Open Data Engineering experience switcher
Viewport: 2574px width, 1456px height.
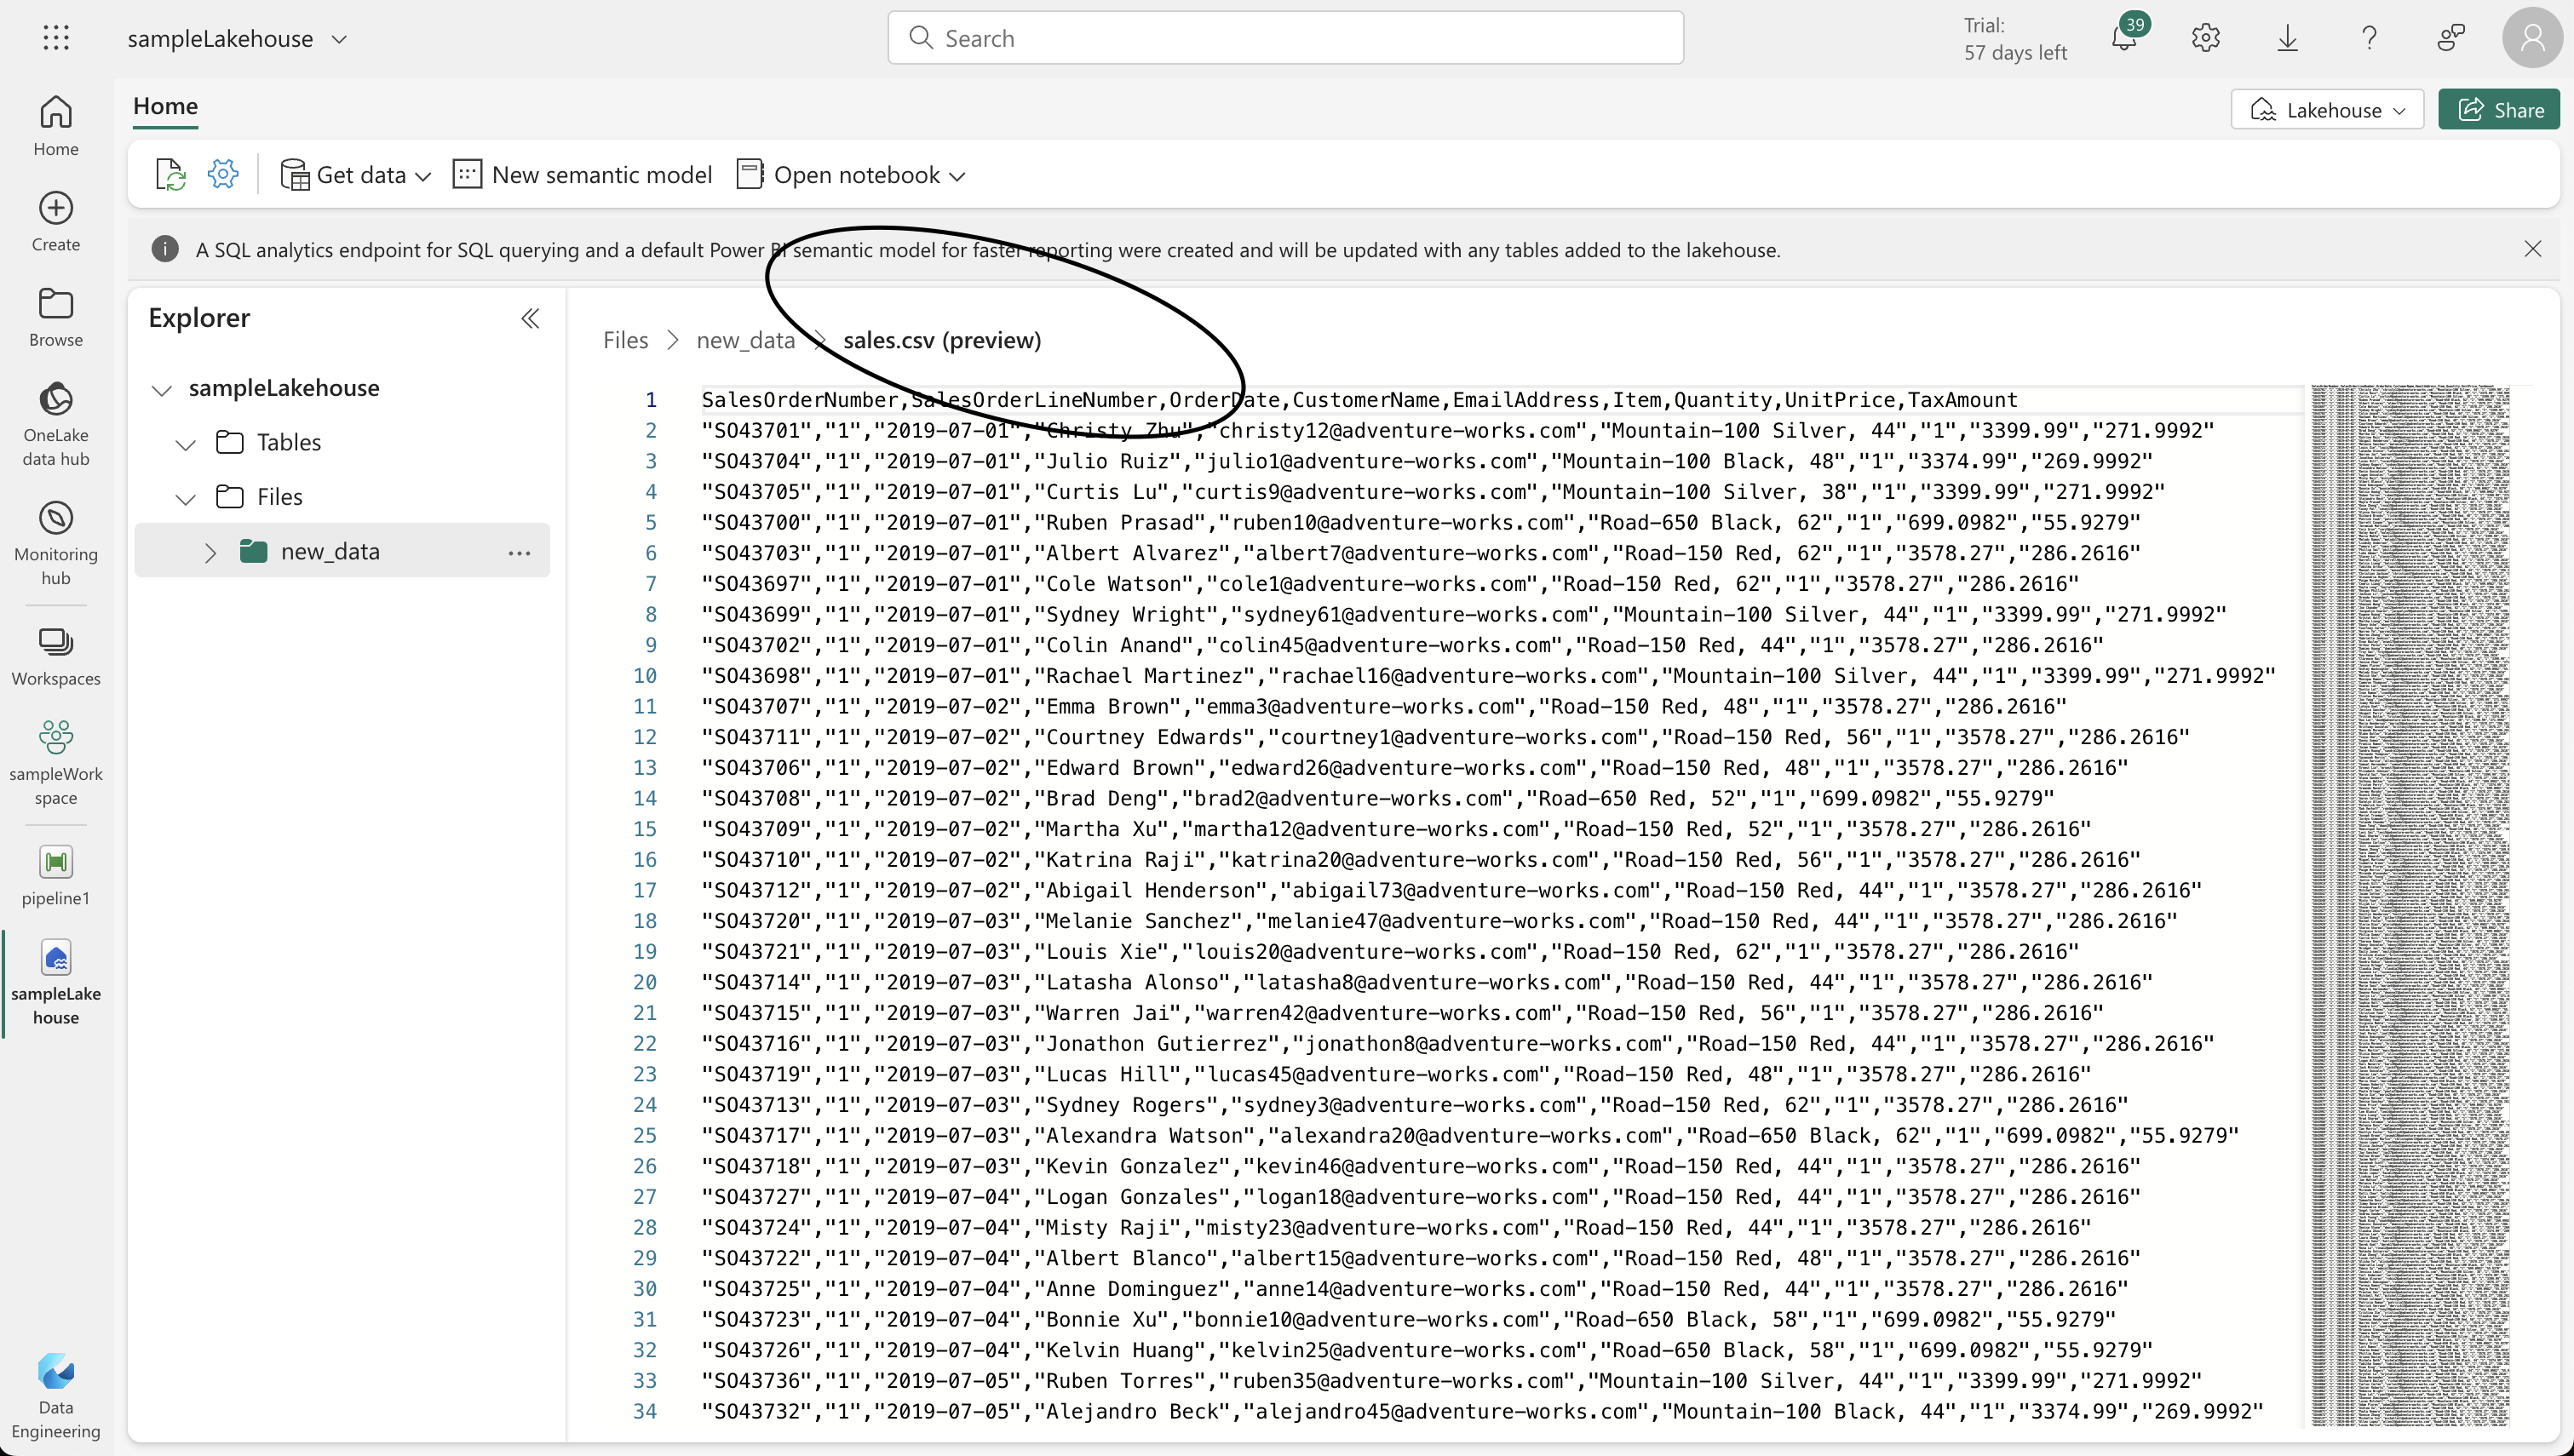tap(56, 1396)
